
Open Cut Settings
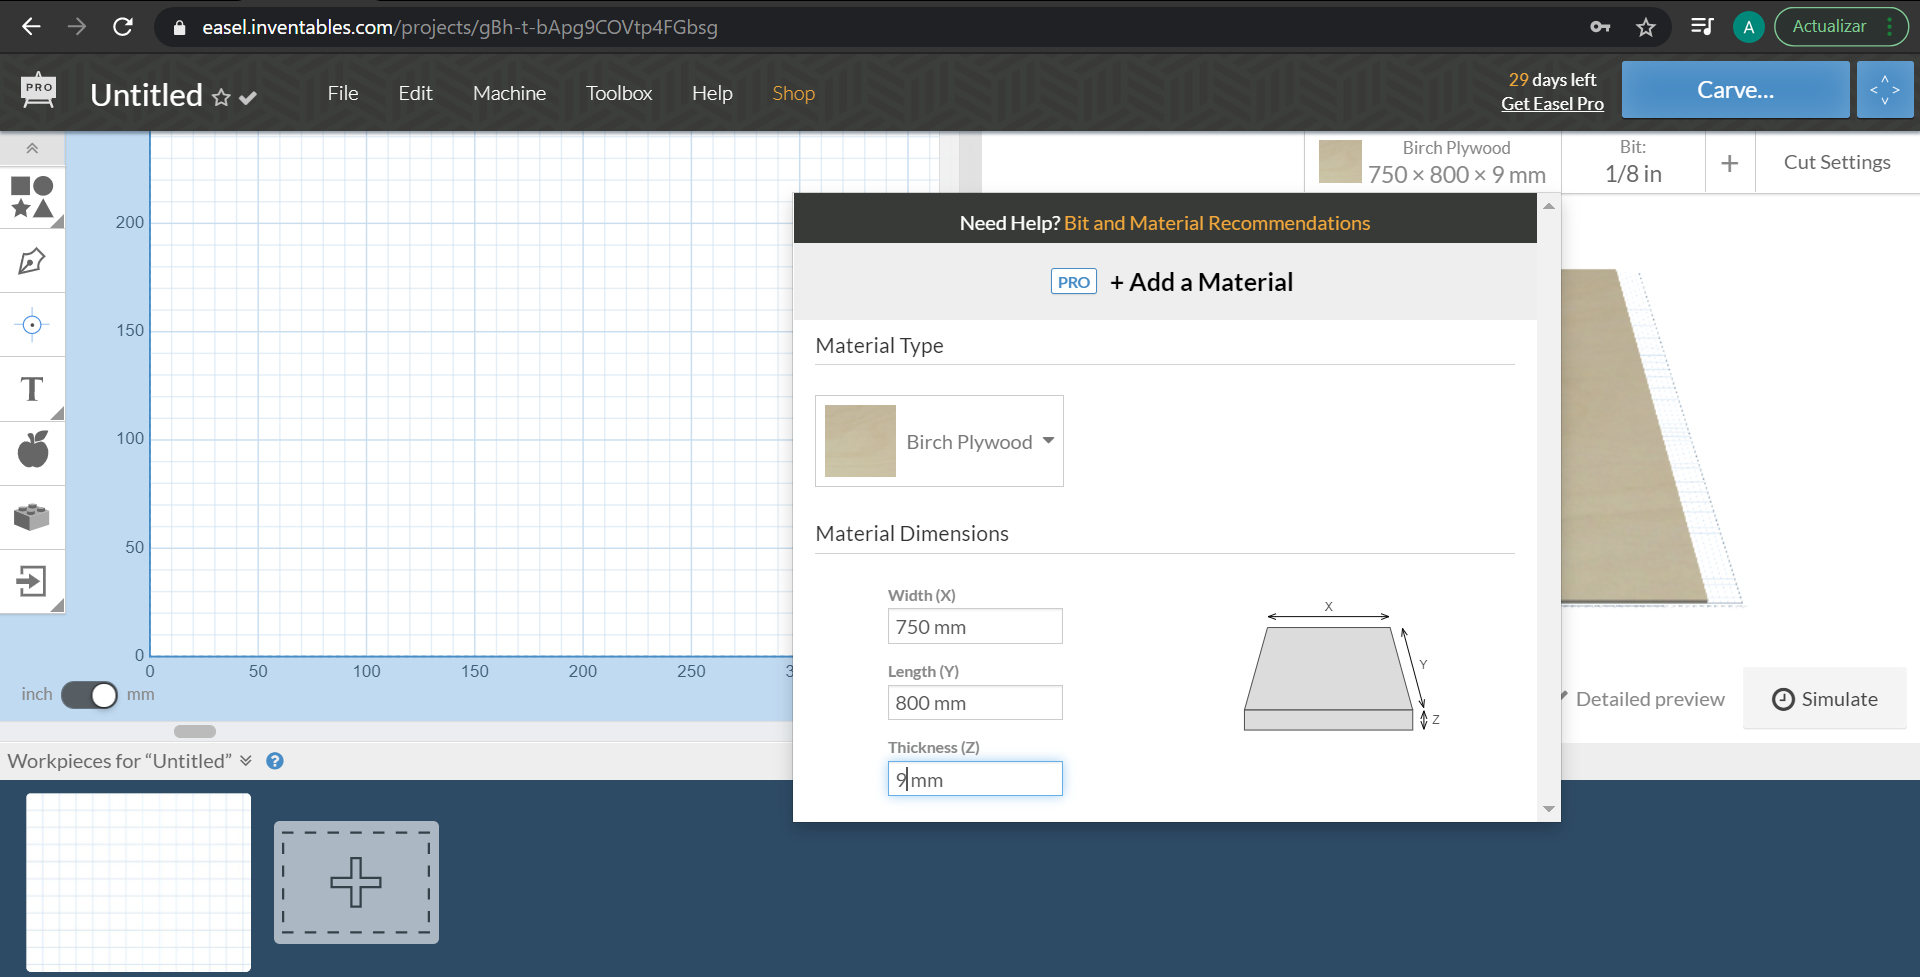pyautogui.click(x=1837, y=162)
